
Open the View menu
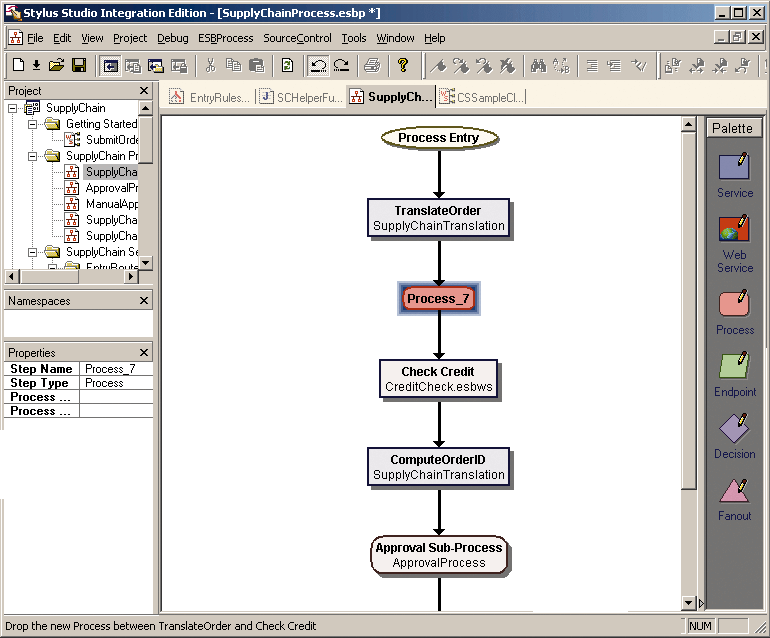92,38
